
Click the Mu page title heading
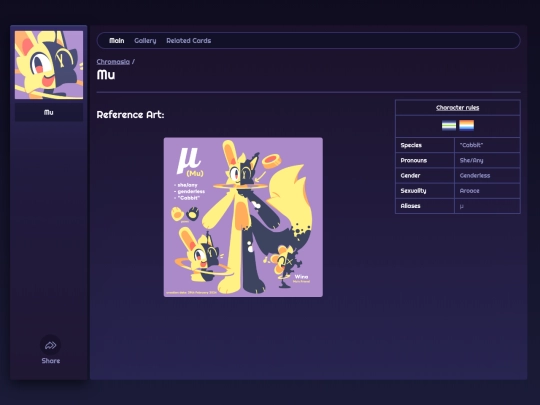pos(106,75)
